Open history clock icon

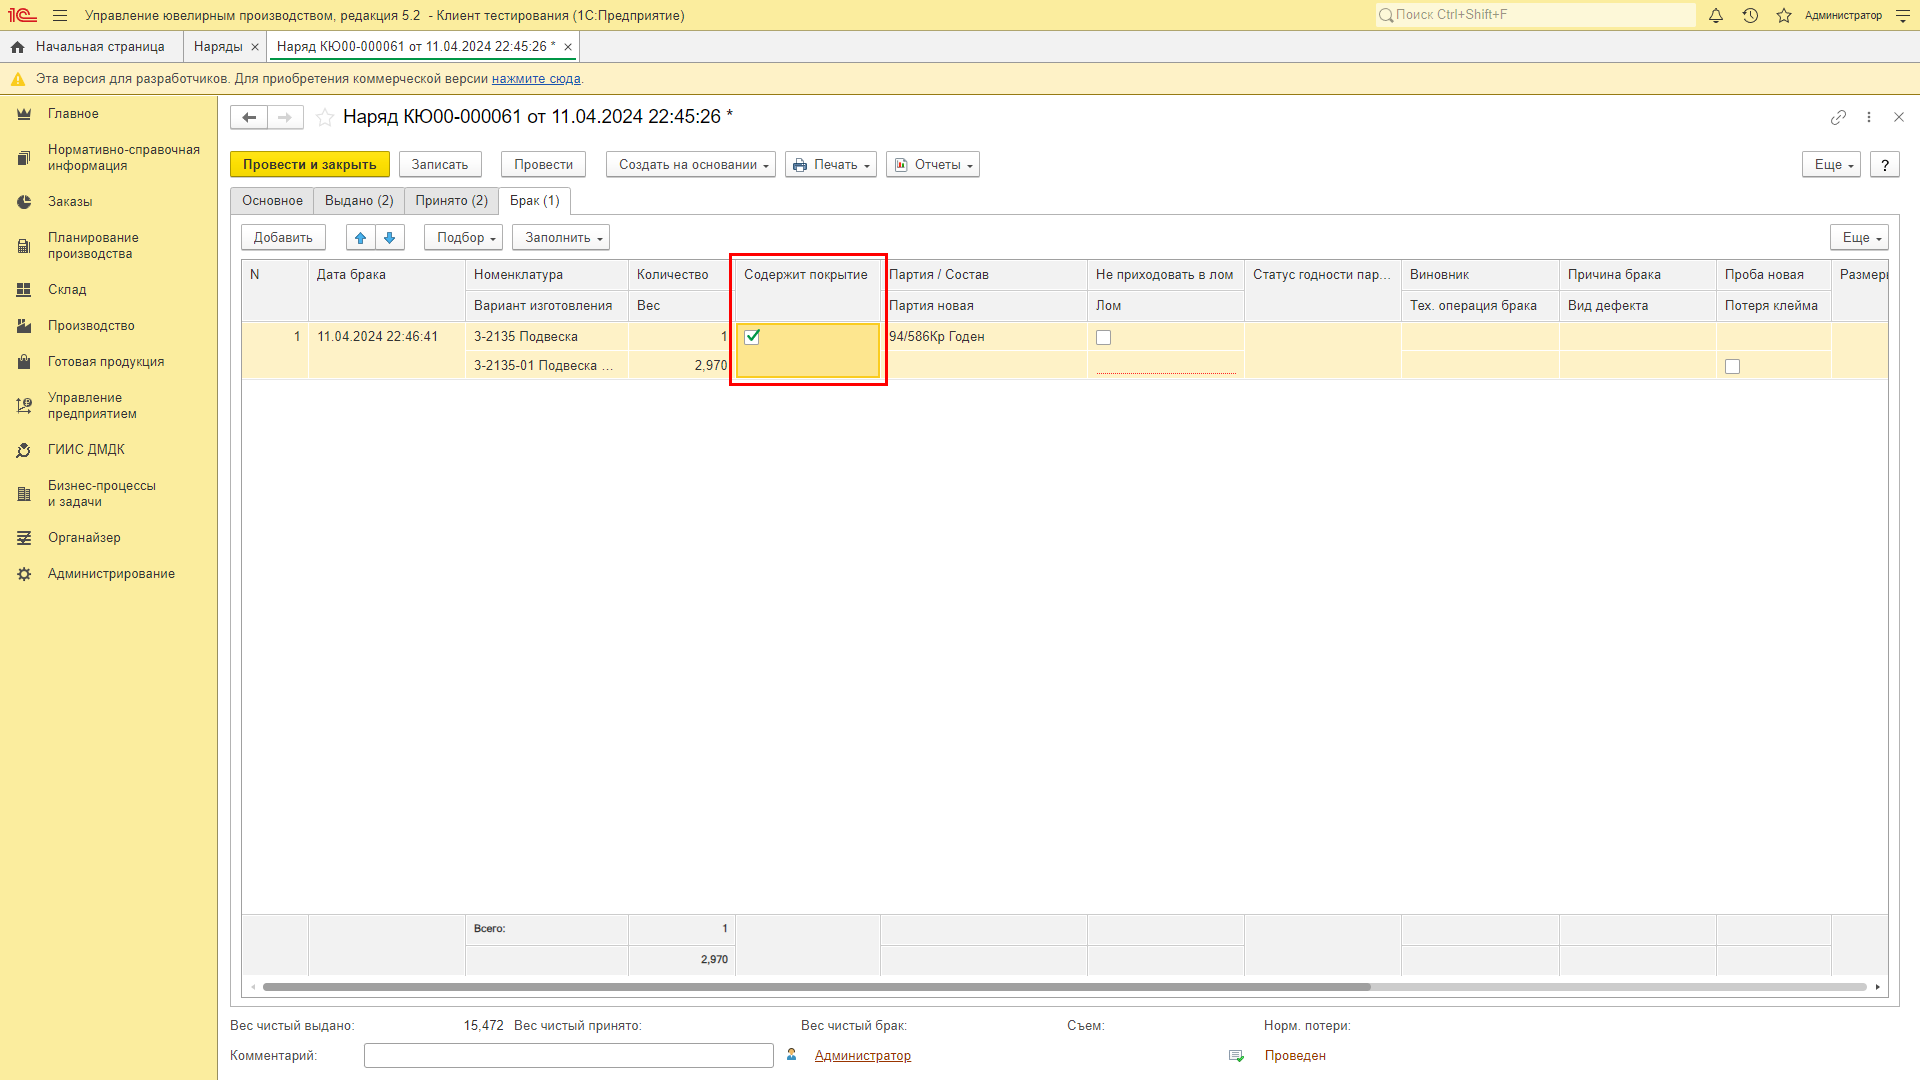coord(1750,15)
